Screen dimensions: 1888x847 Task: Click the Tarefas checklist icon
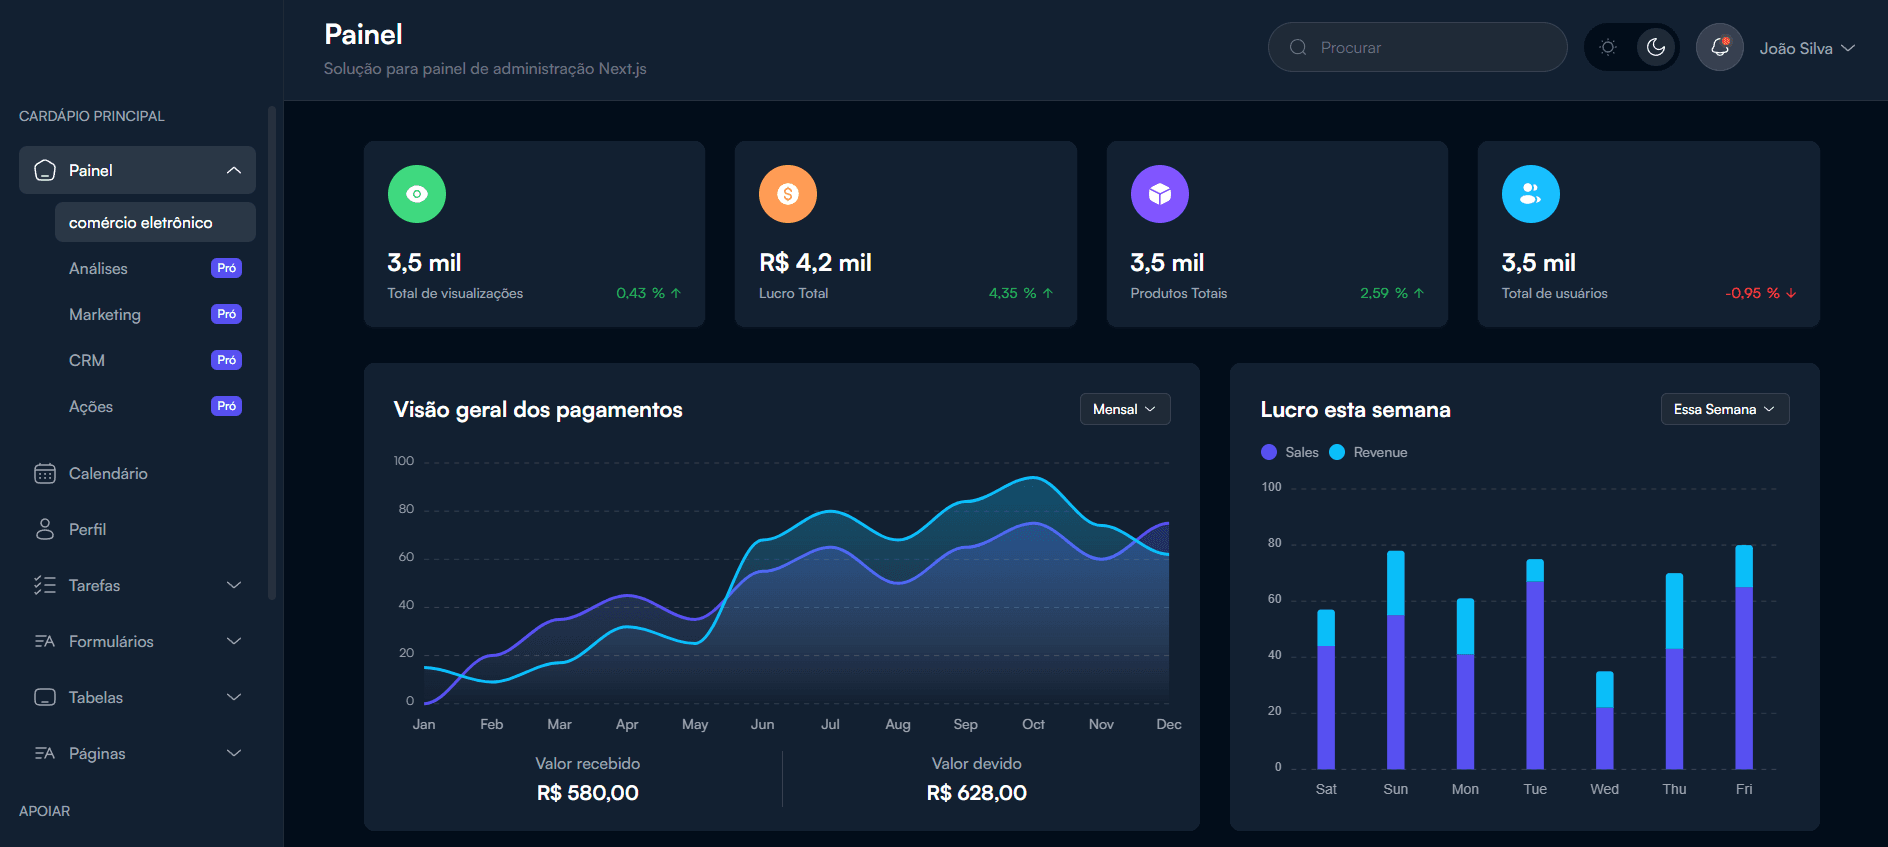point(45,585)
